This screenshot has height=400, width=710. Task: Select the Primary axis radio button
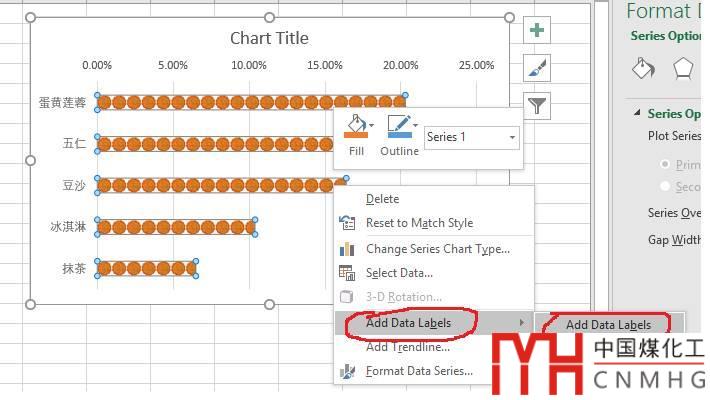[666, 164]
